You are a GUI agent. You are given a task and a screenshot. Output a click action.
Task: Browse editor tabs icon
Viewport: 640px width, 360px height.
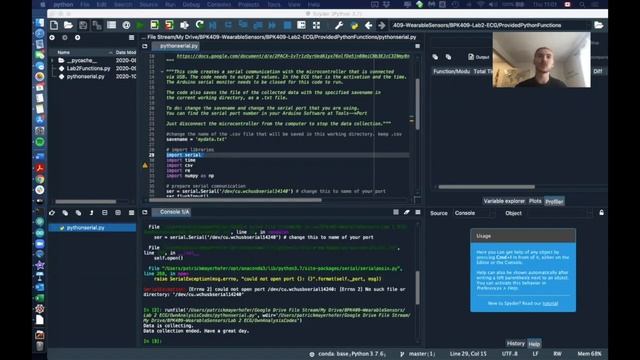click(145, 46)
